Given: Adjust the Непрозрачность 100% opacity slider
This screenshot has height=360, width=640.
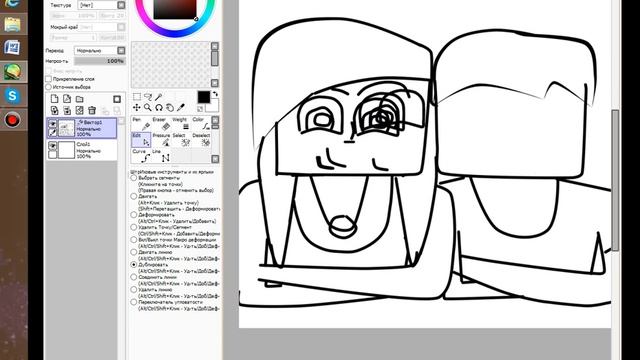Looking at the screenshot, I should [100, 61].
